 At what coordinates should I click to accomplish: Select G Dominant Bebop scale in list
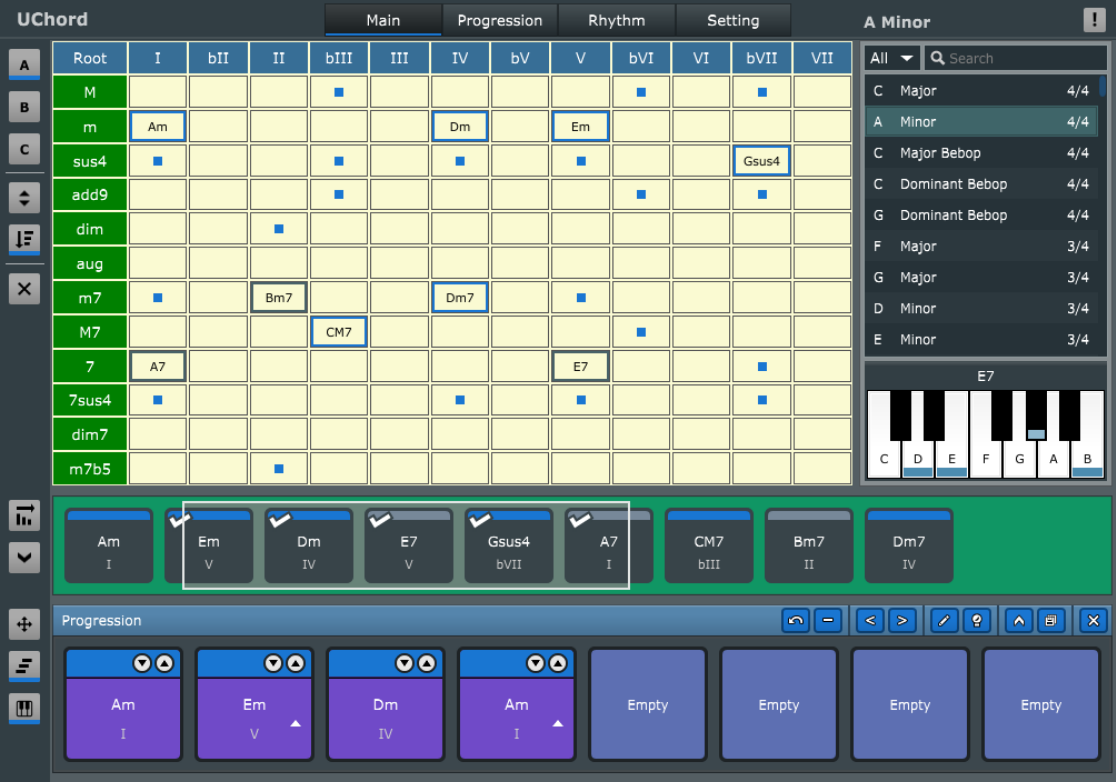981,215
